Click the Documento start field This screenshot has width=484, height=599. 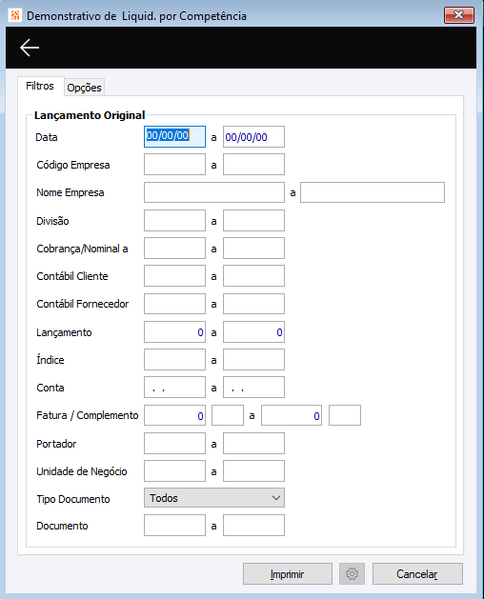pyautogui.click(x=175, y=525)
